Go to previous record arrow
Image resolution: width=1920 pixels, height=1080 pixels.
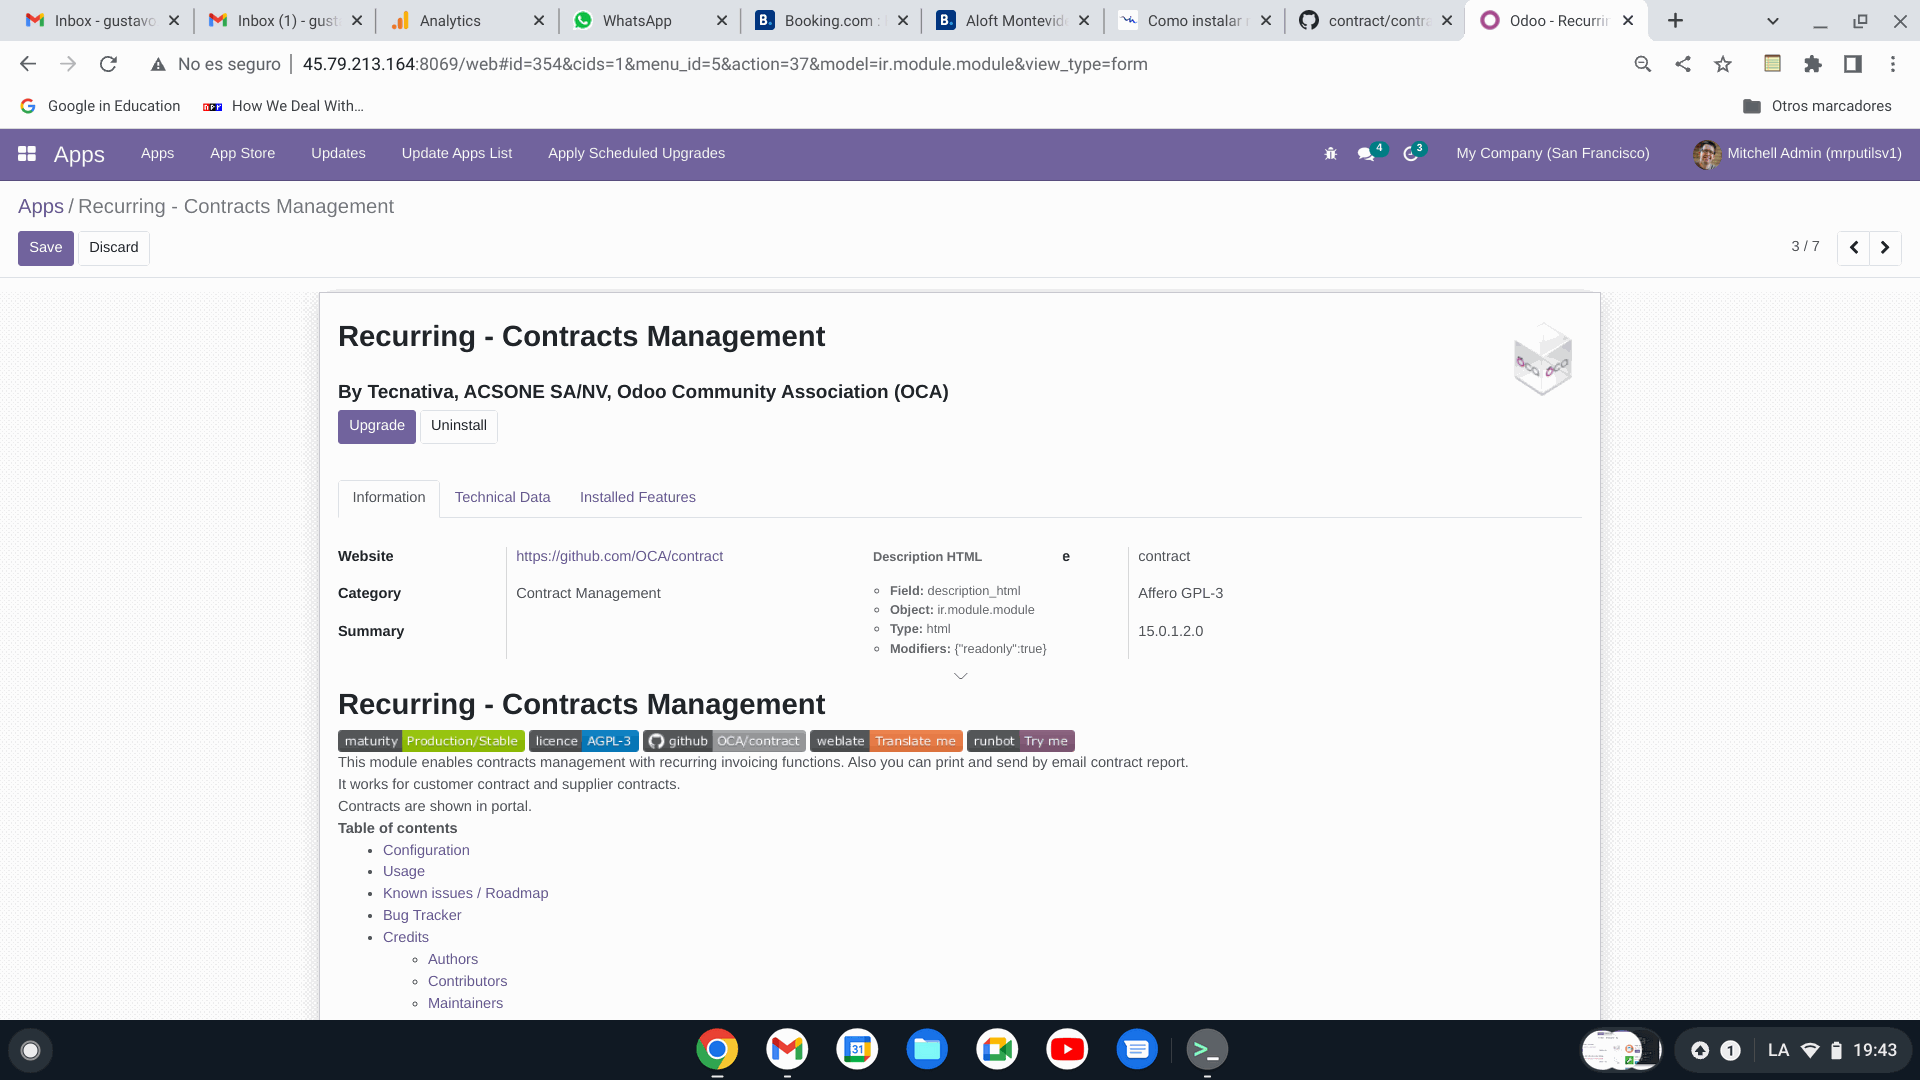[x=1853, y=248]
